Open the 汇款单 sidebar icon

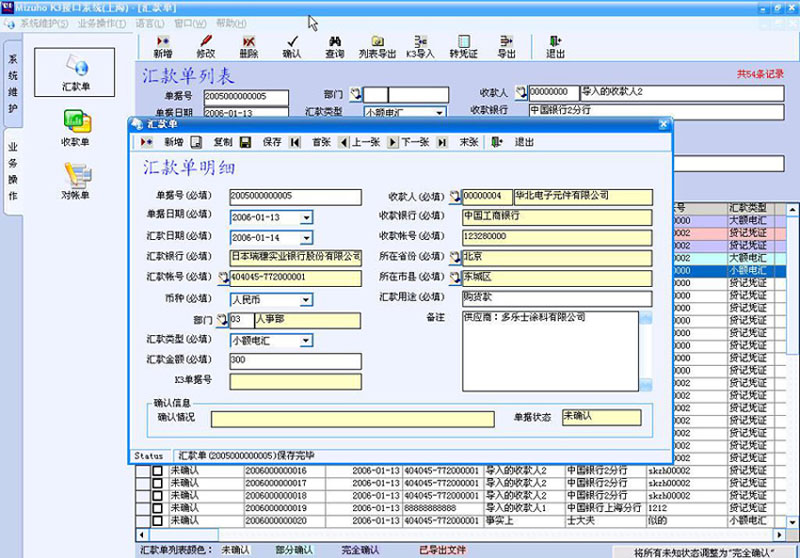tap(76, 73)
